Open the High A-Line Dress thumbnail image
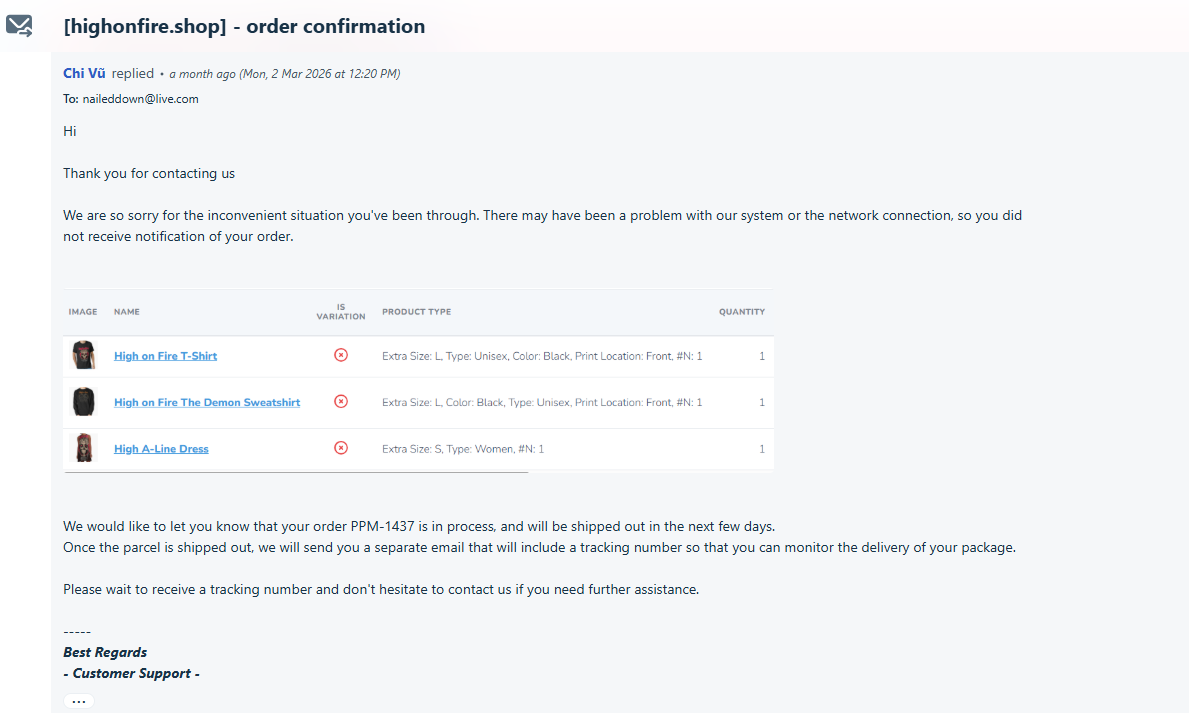The image size is (1189, 713). [x=84, y=448]
